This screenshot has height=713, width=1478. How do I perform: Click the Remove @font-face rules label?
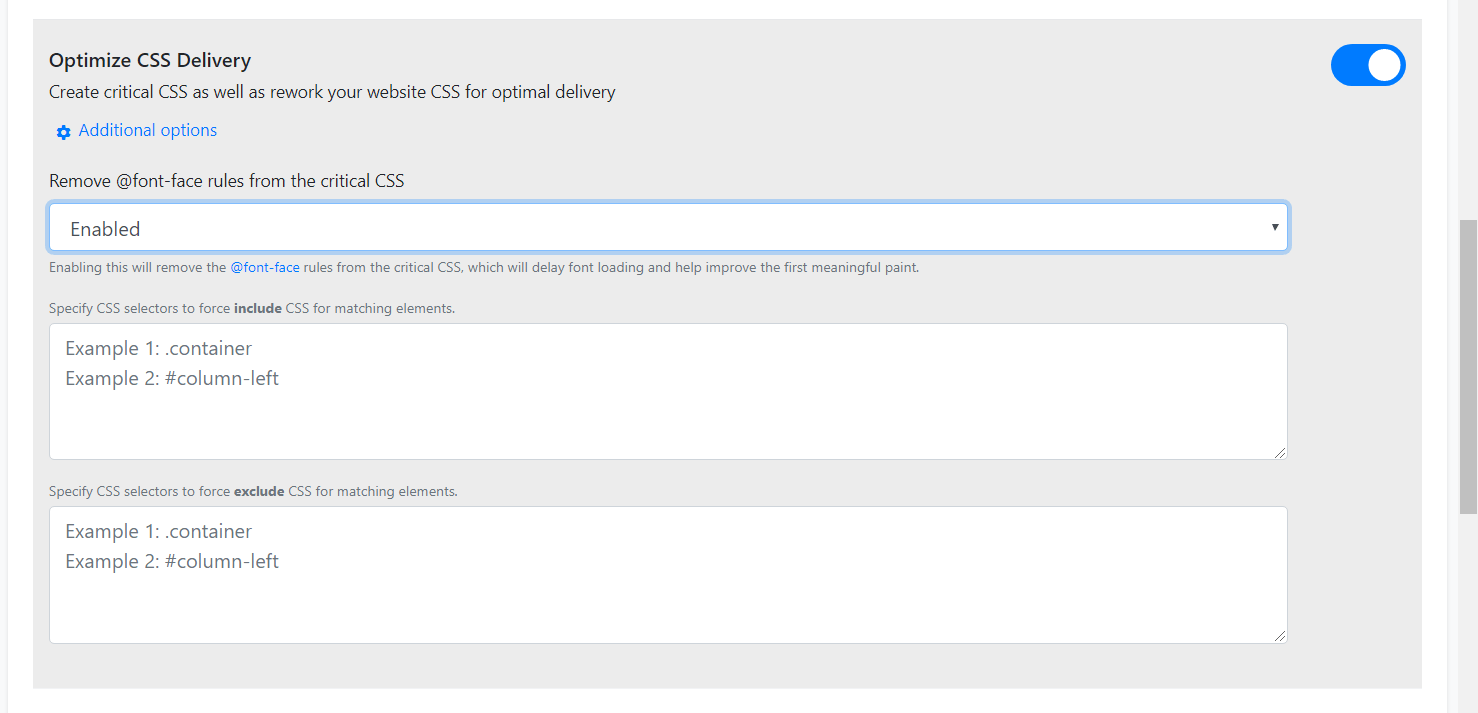227,181
